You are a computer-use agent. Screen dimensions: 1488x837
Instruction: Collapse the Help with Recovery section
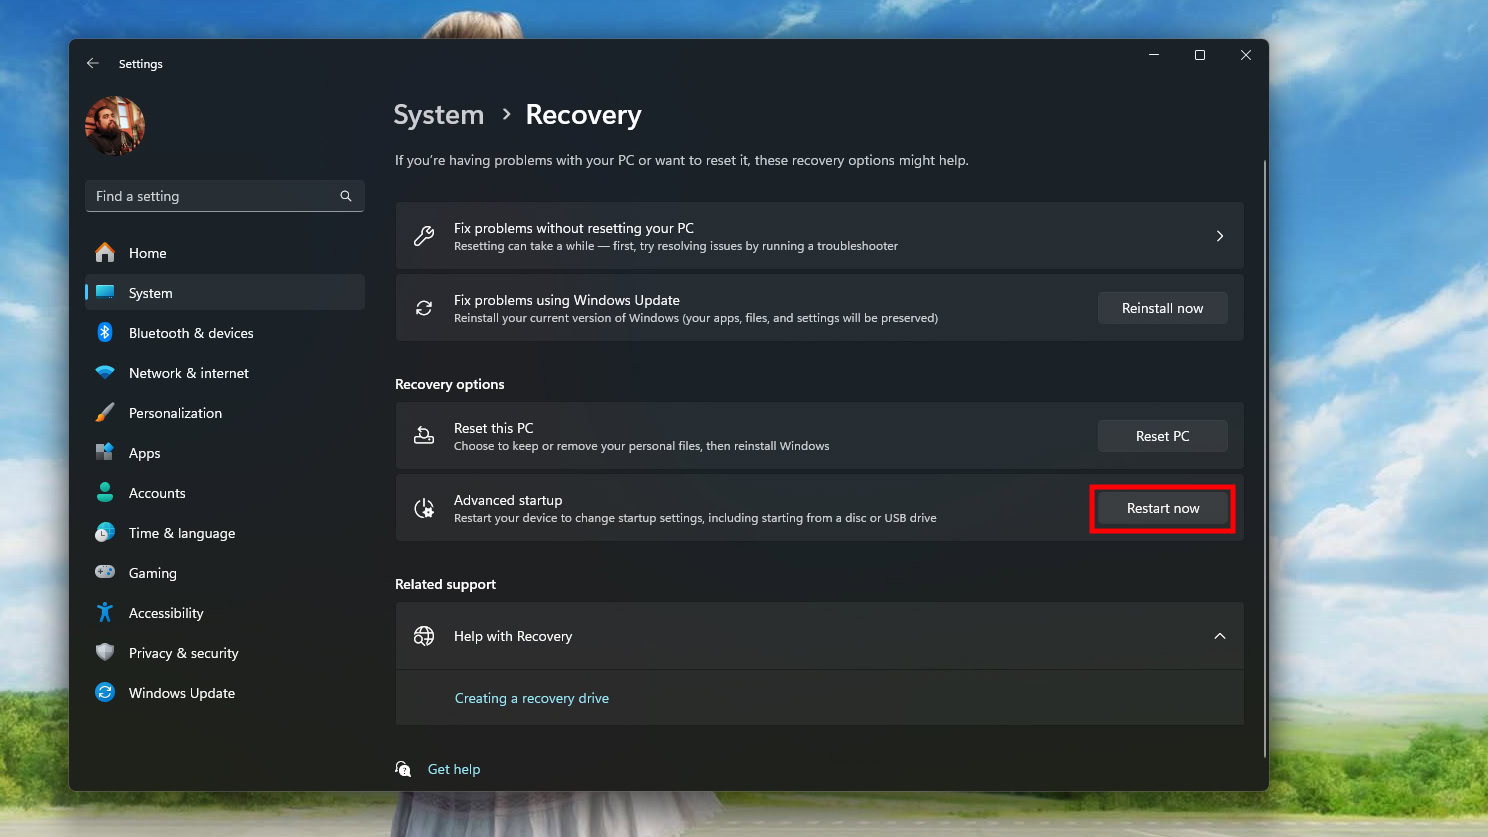pos(1220,636)
